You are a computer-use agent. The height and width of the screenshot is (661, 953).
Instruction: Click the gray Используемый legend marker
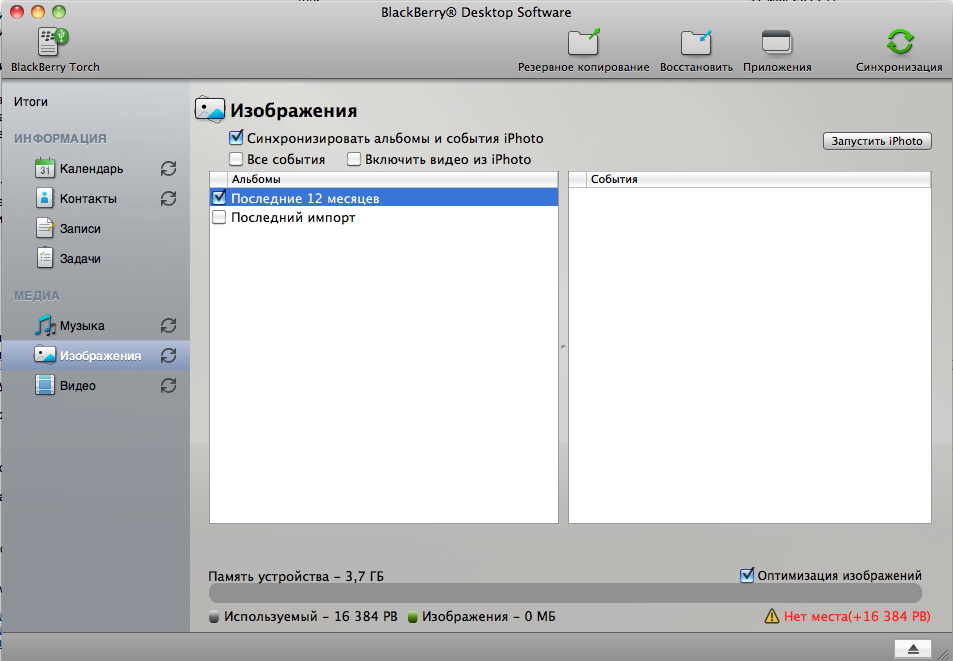pos(214,617)
